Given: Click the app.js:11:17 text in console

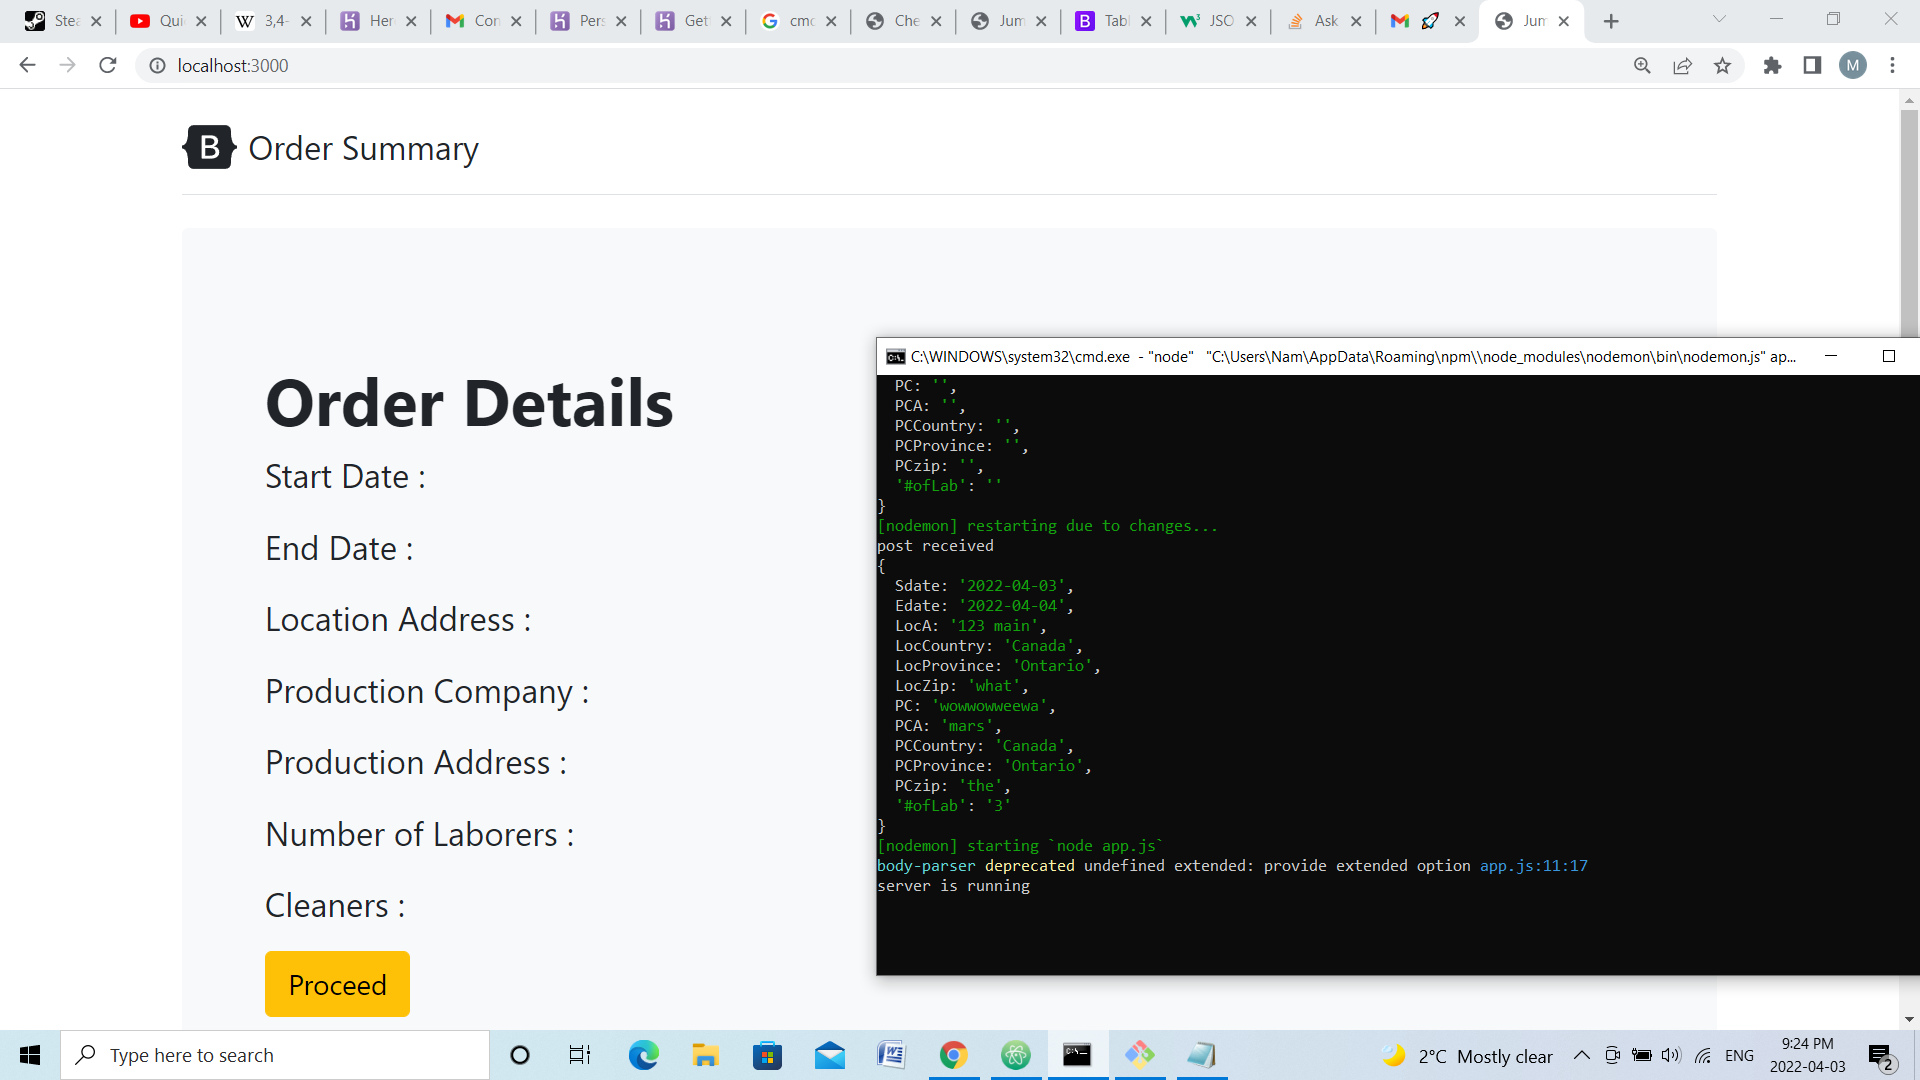Looking at the screenshot, I should coord(1533,866).
